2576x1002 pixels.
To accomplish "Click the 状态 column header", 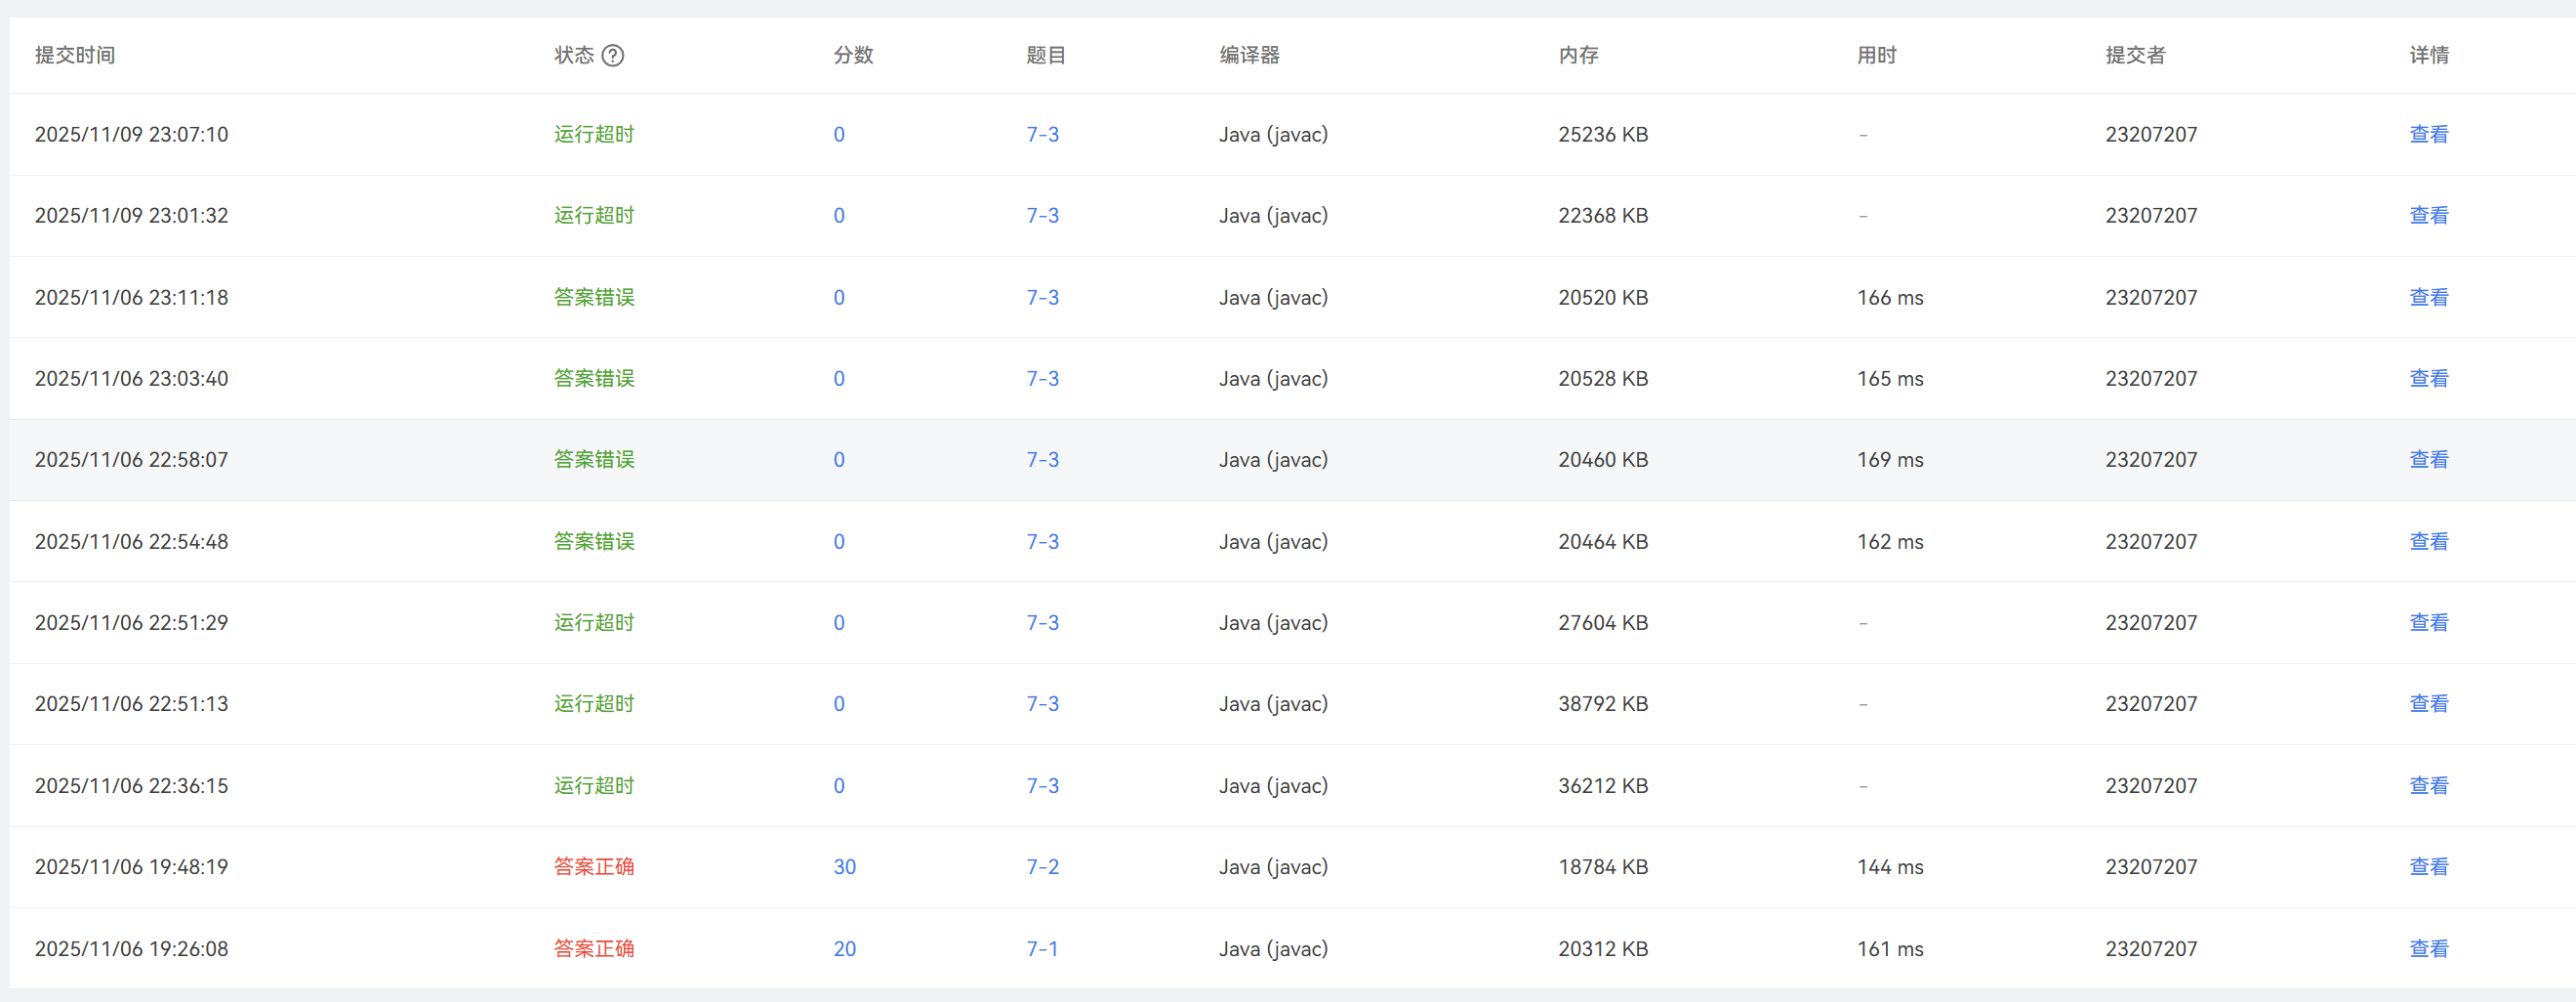I will pos(574,56).
